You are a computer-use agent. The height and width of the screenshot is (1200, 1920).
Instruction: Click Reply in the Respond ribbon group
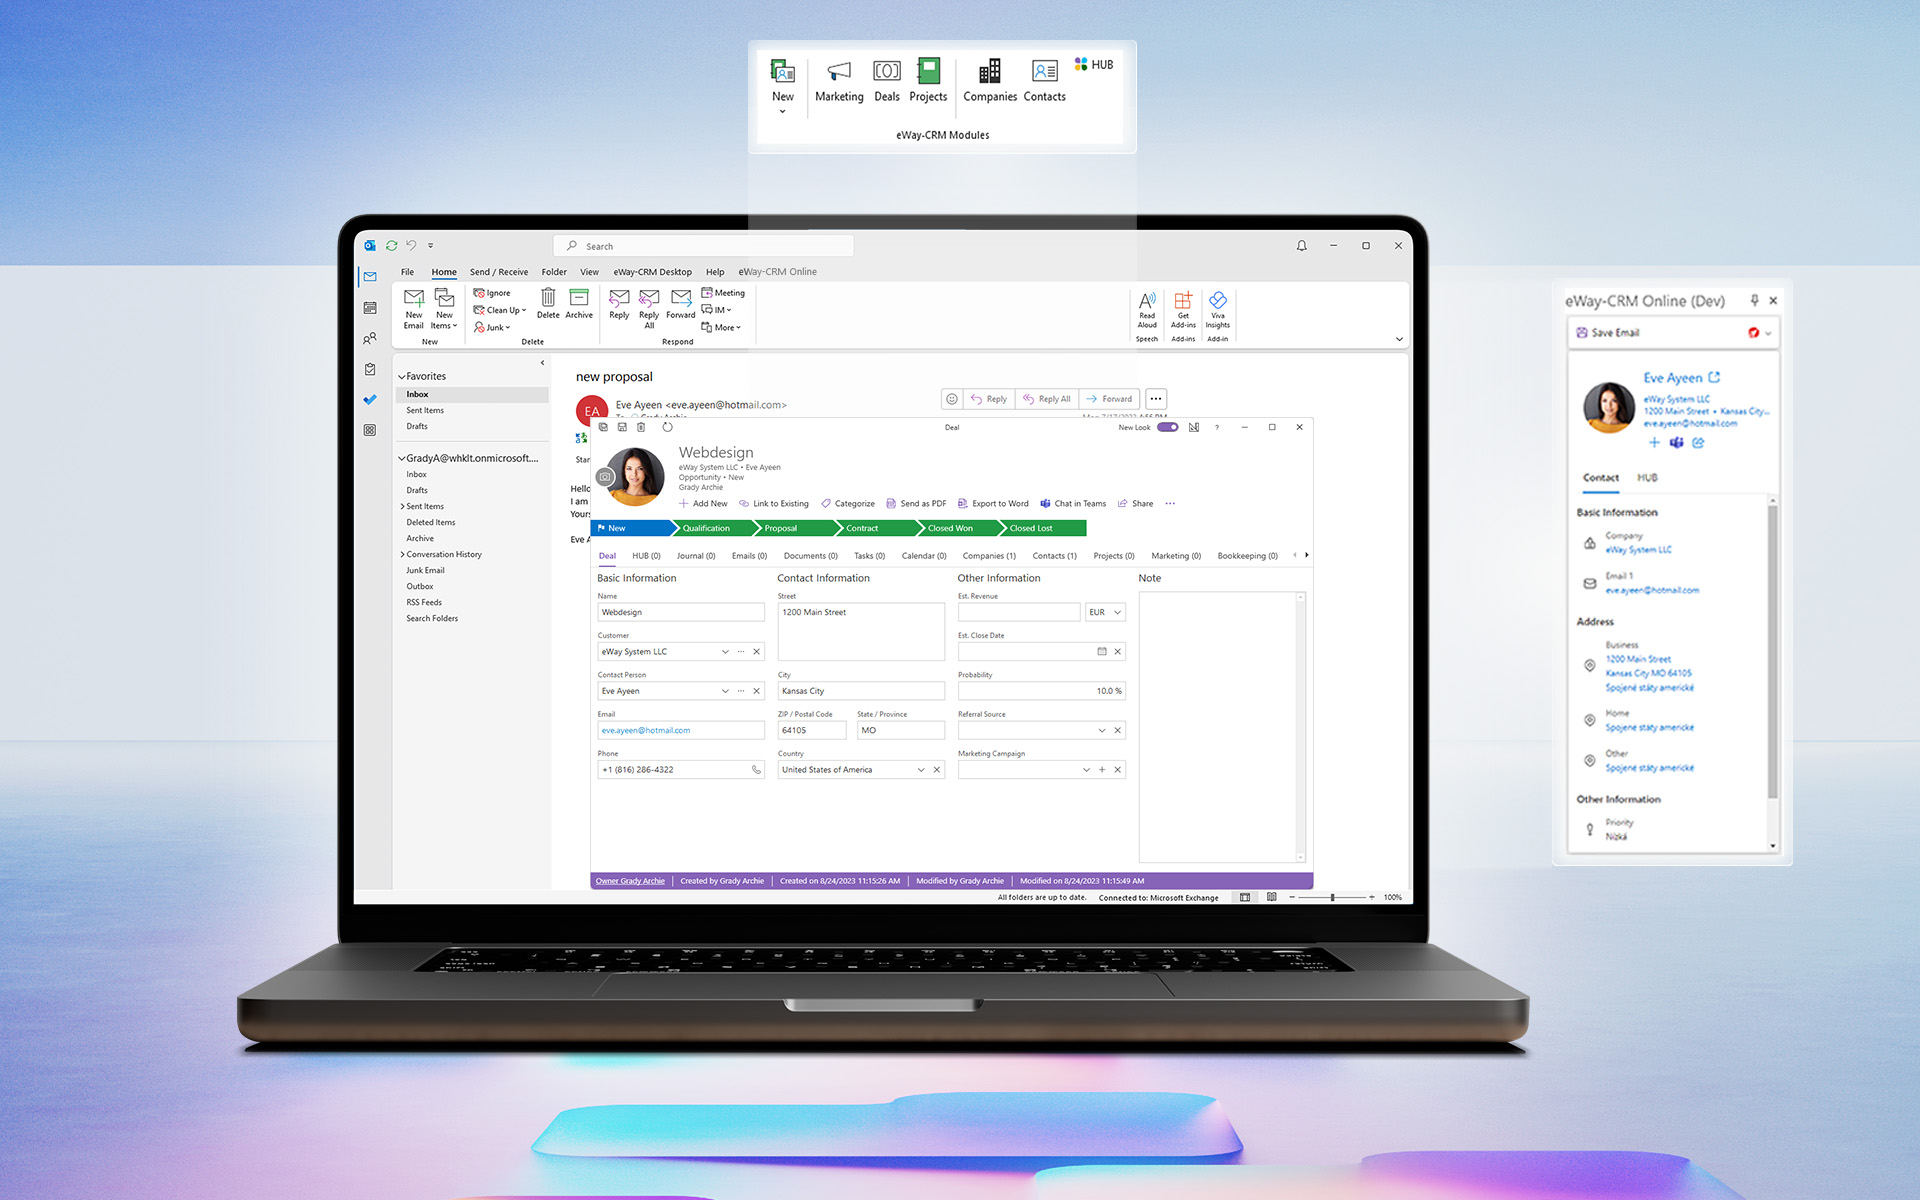(x=619, y=304)
